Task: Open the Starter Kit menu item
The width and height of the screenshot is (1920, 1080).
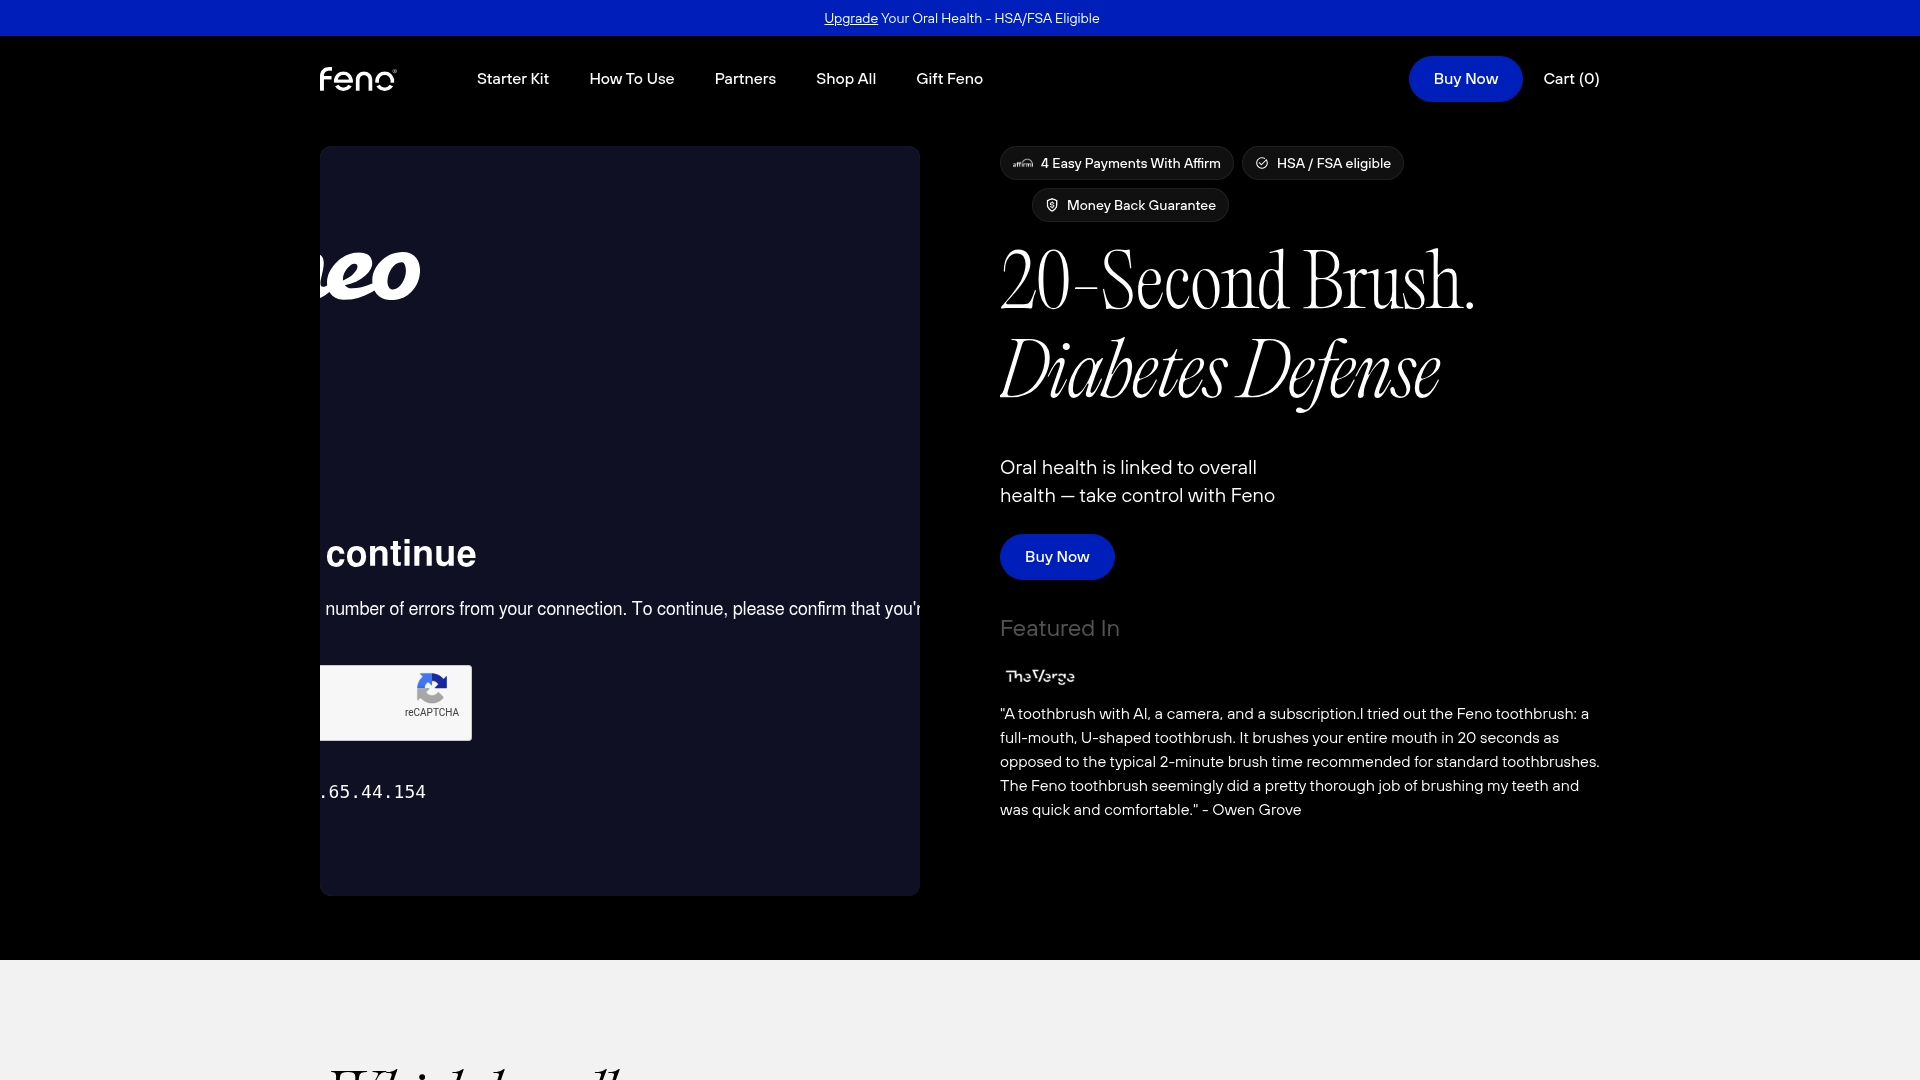Action: pyautogui.click(x=513, y=79)
